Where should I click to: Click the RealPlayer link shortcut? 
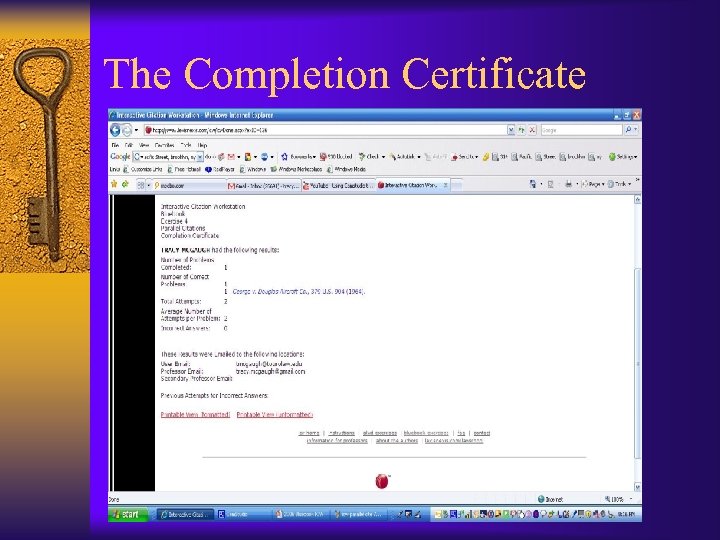coord(220,169)
